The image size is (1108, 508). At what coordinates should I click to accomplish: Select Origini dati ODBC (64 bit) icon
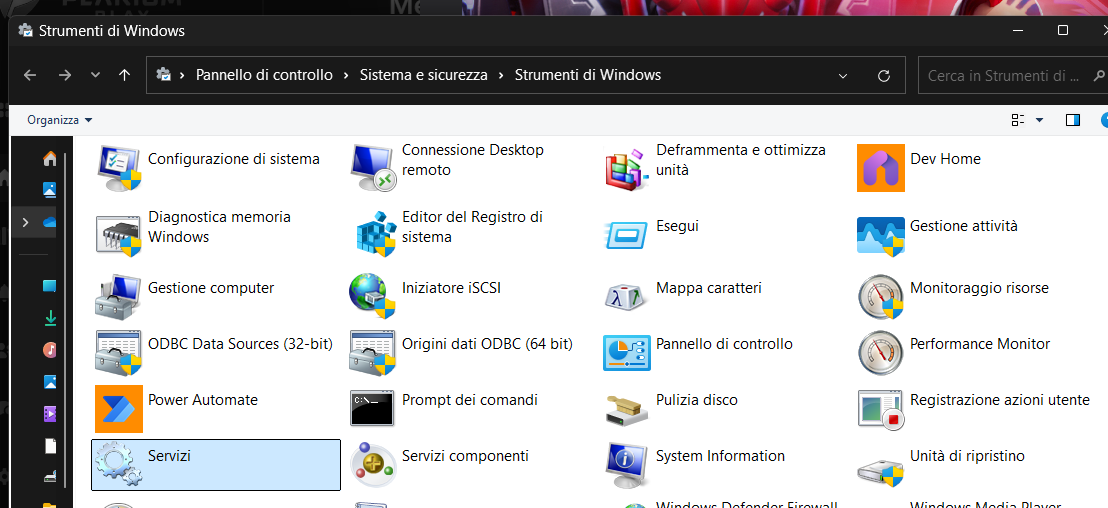372,353
